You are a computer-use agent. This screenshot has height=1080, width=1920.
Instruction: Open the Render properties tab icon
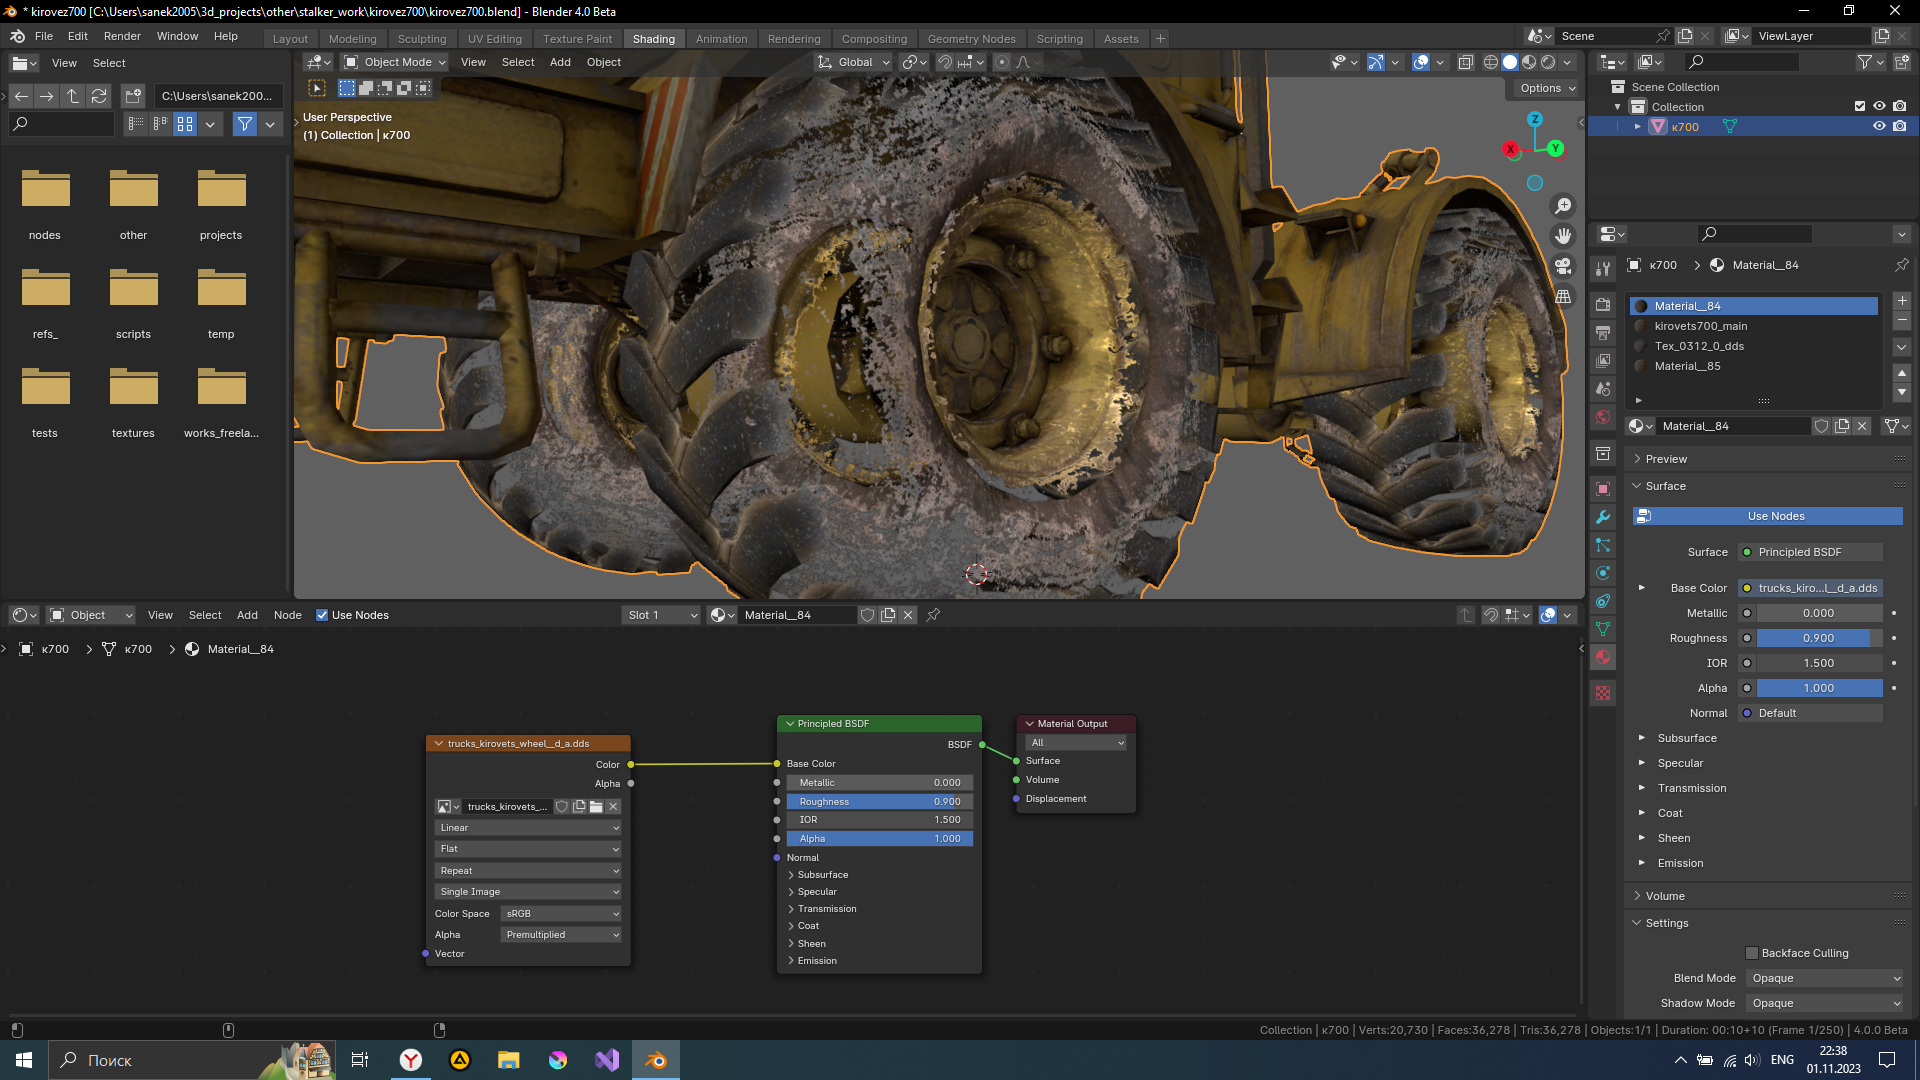tap(1603, 304)
